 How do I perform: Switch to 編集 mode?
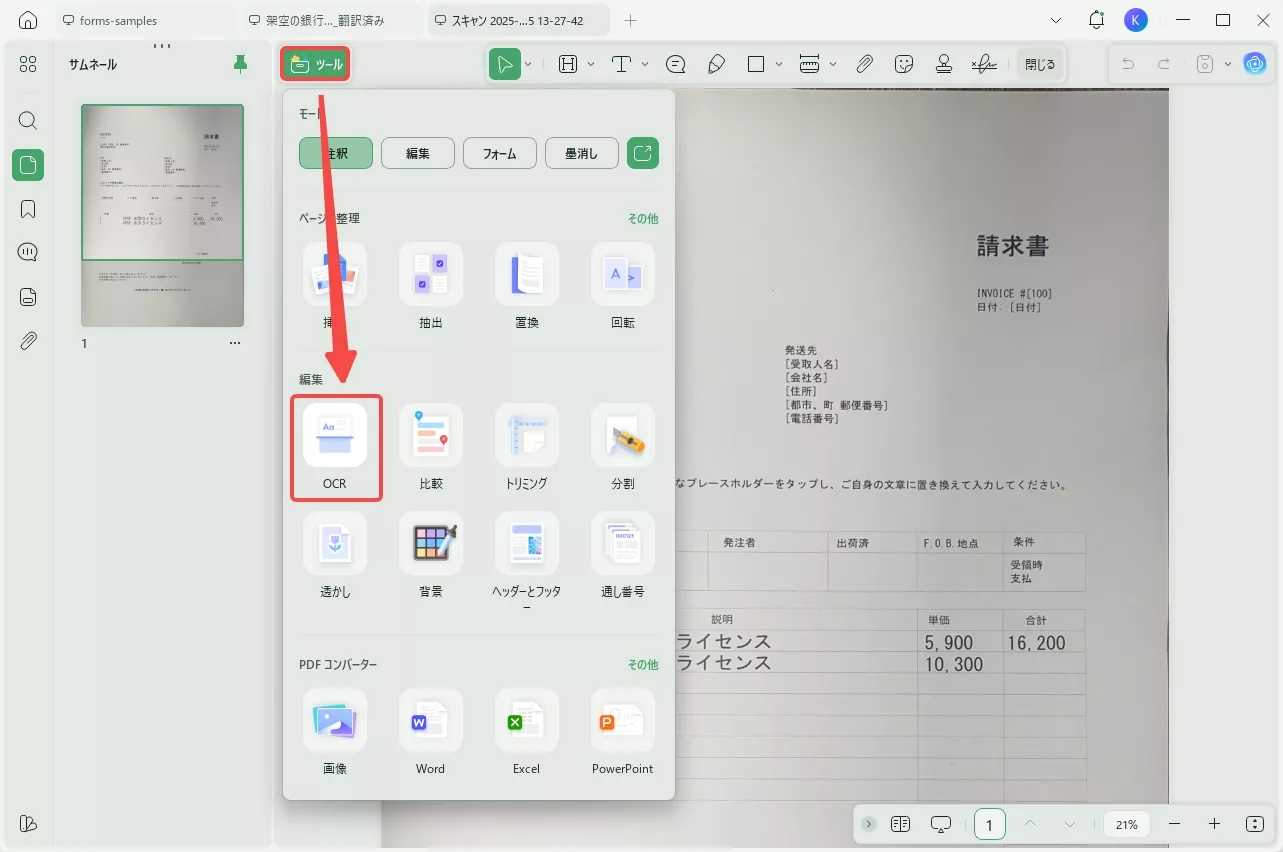click(417, 152)
